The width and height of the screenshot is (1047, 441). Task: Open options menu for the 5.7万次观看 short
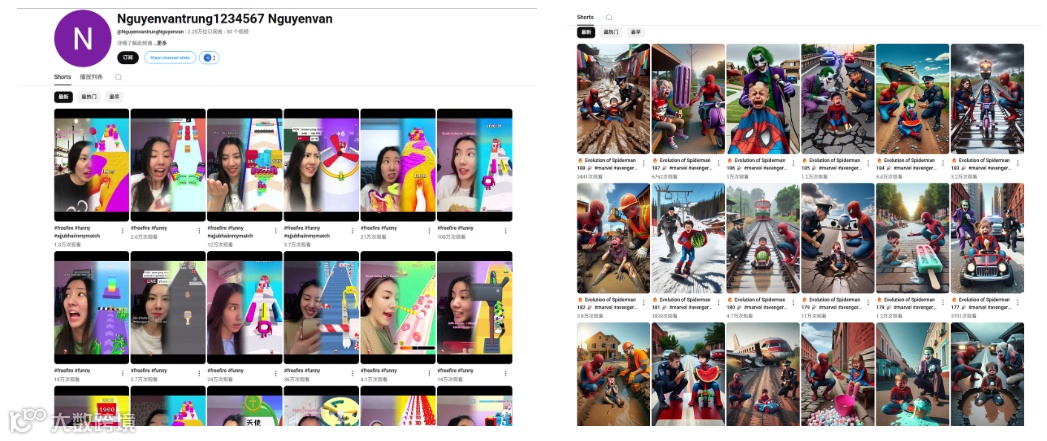[x=353, y=231]
